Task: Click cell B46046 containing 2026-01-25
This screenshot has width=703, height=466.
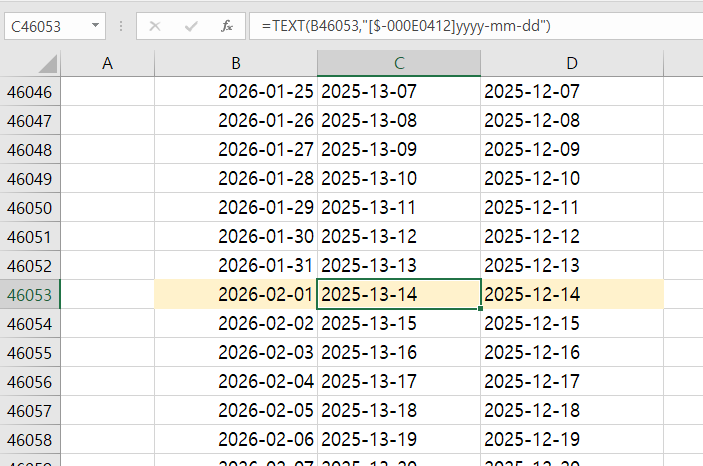Action: (x=236, y=92)
